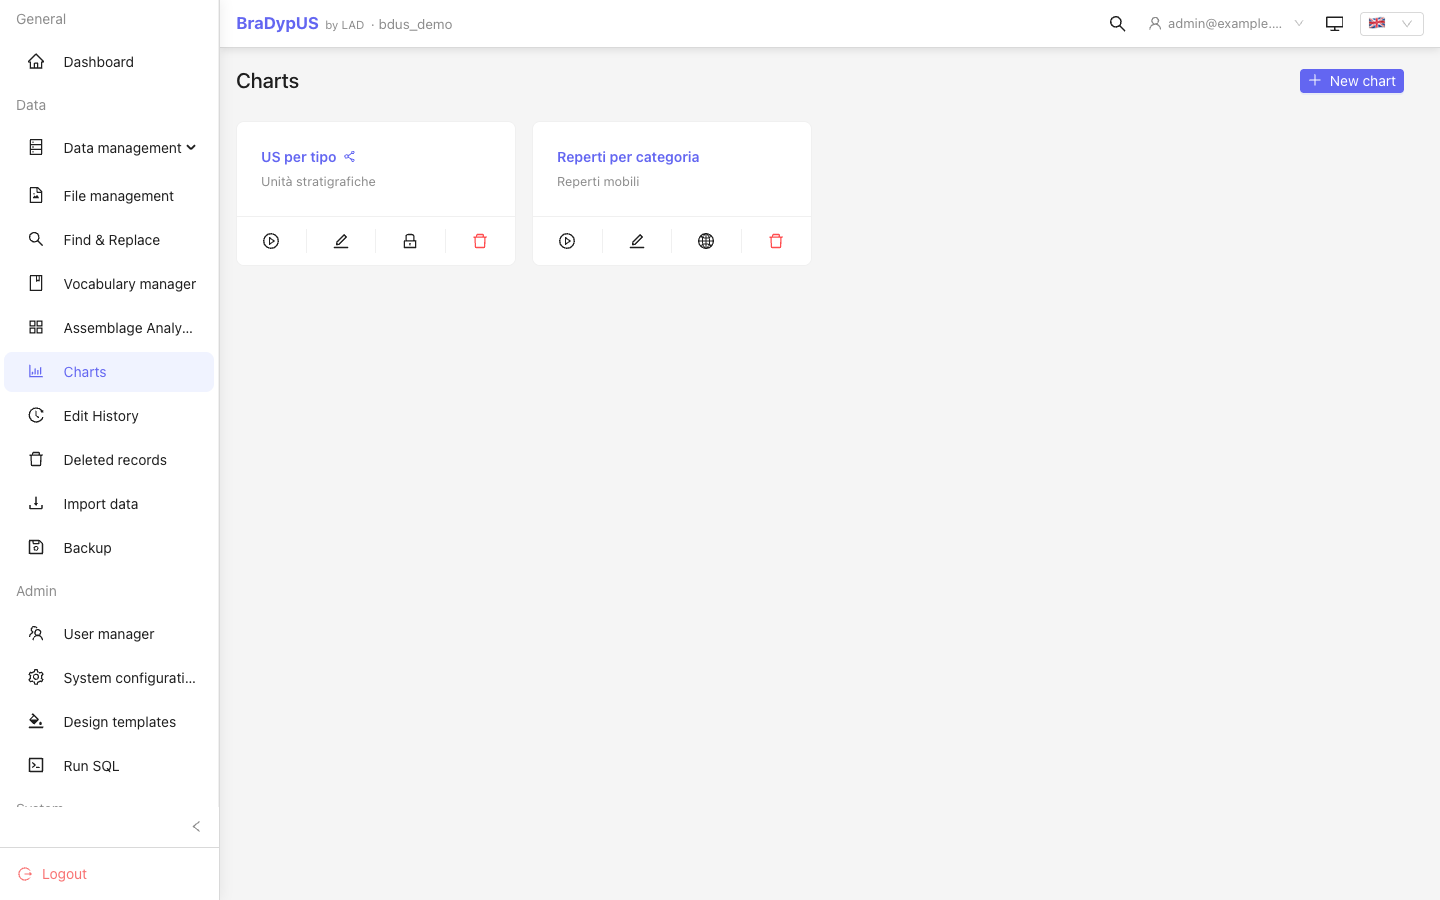Open Design templates
The image size is (1440, 900).
[x=109, y=722]
